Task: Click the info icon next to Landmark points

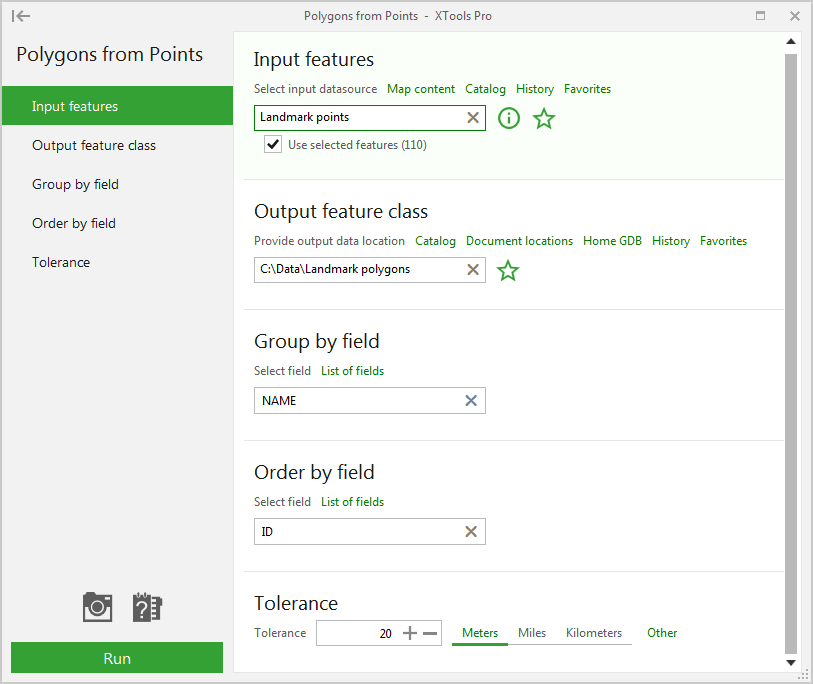Action: (509, 118)
